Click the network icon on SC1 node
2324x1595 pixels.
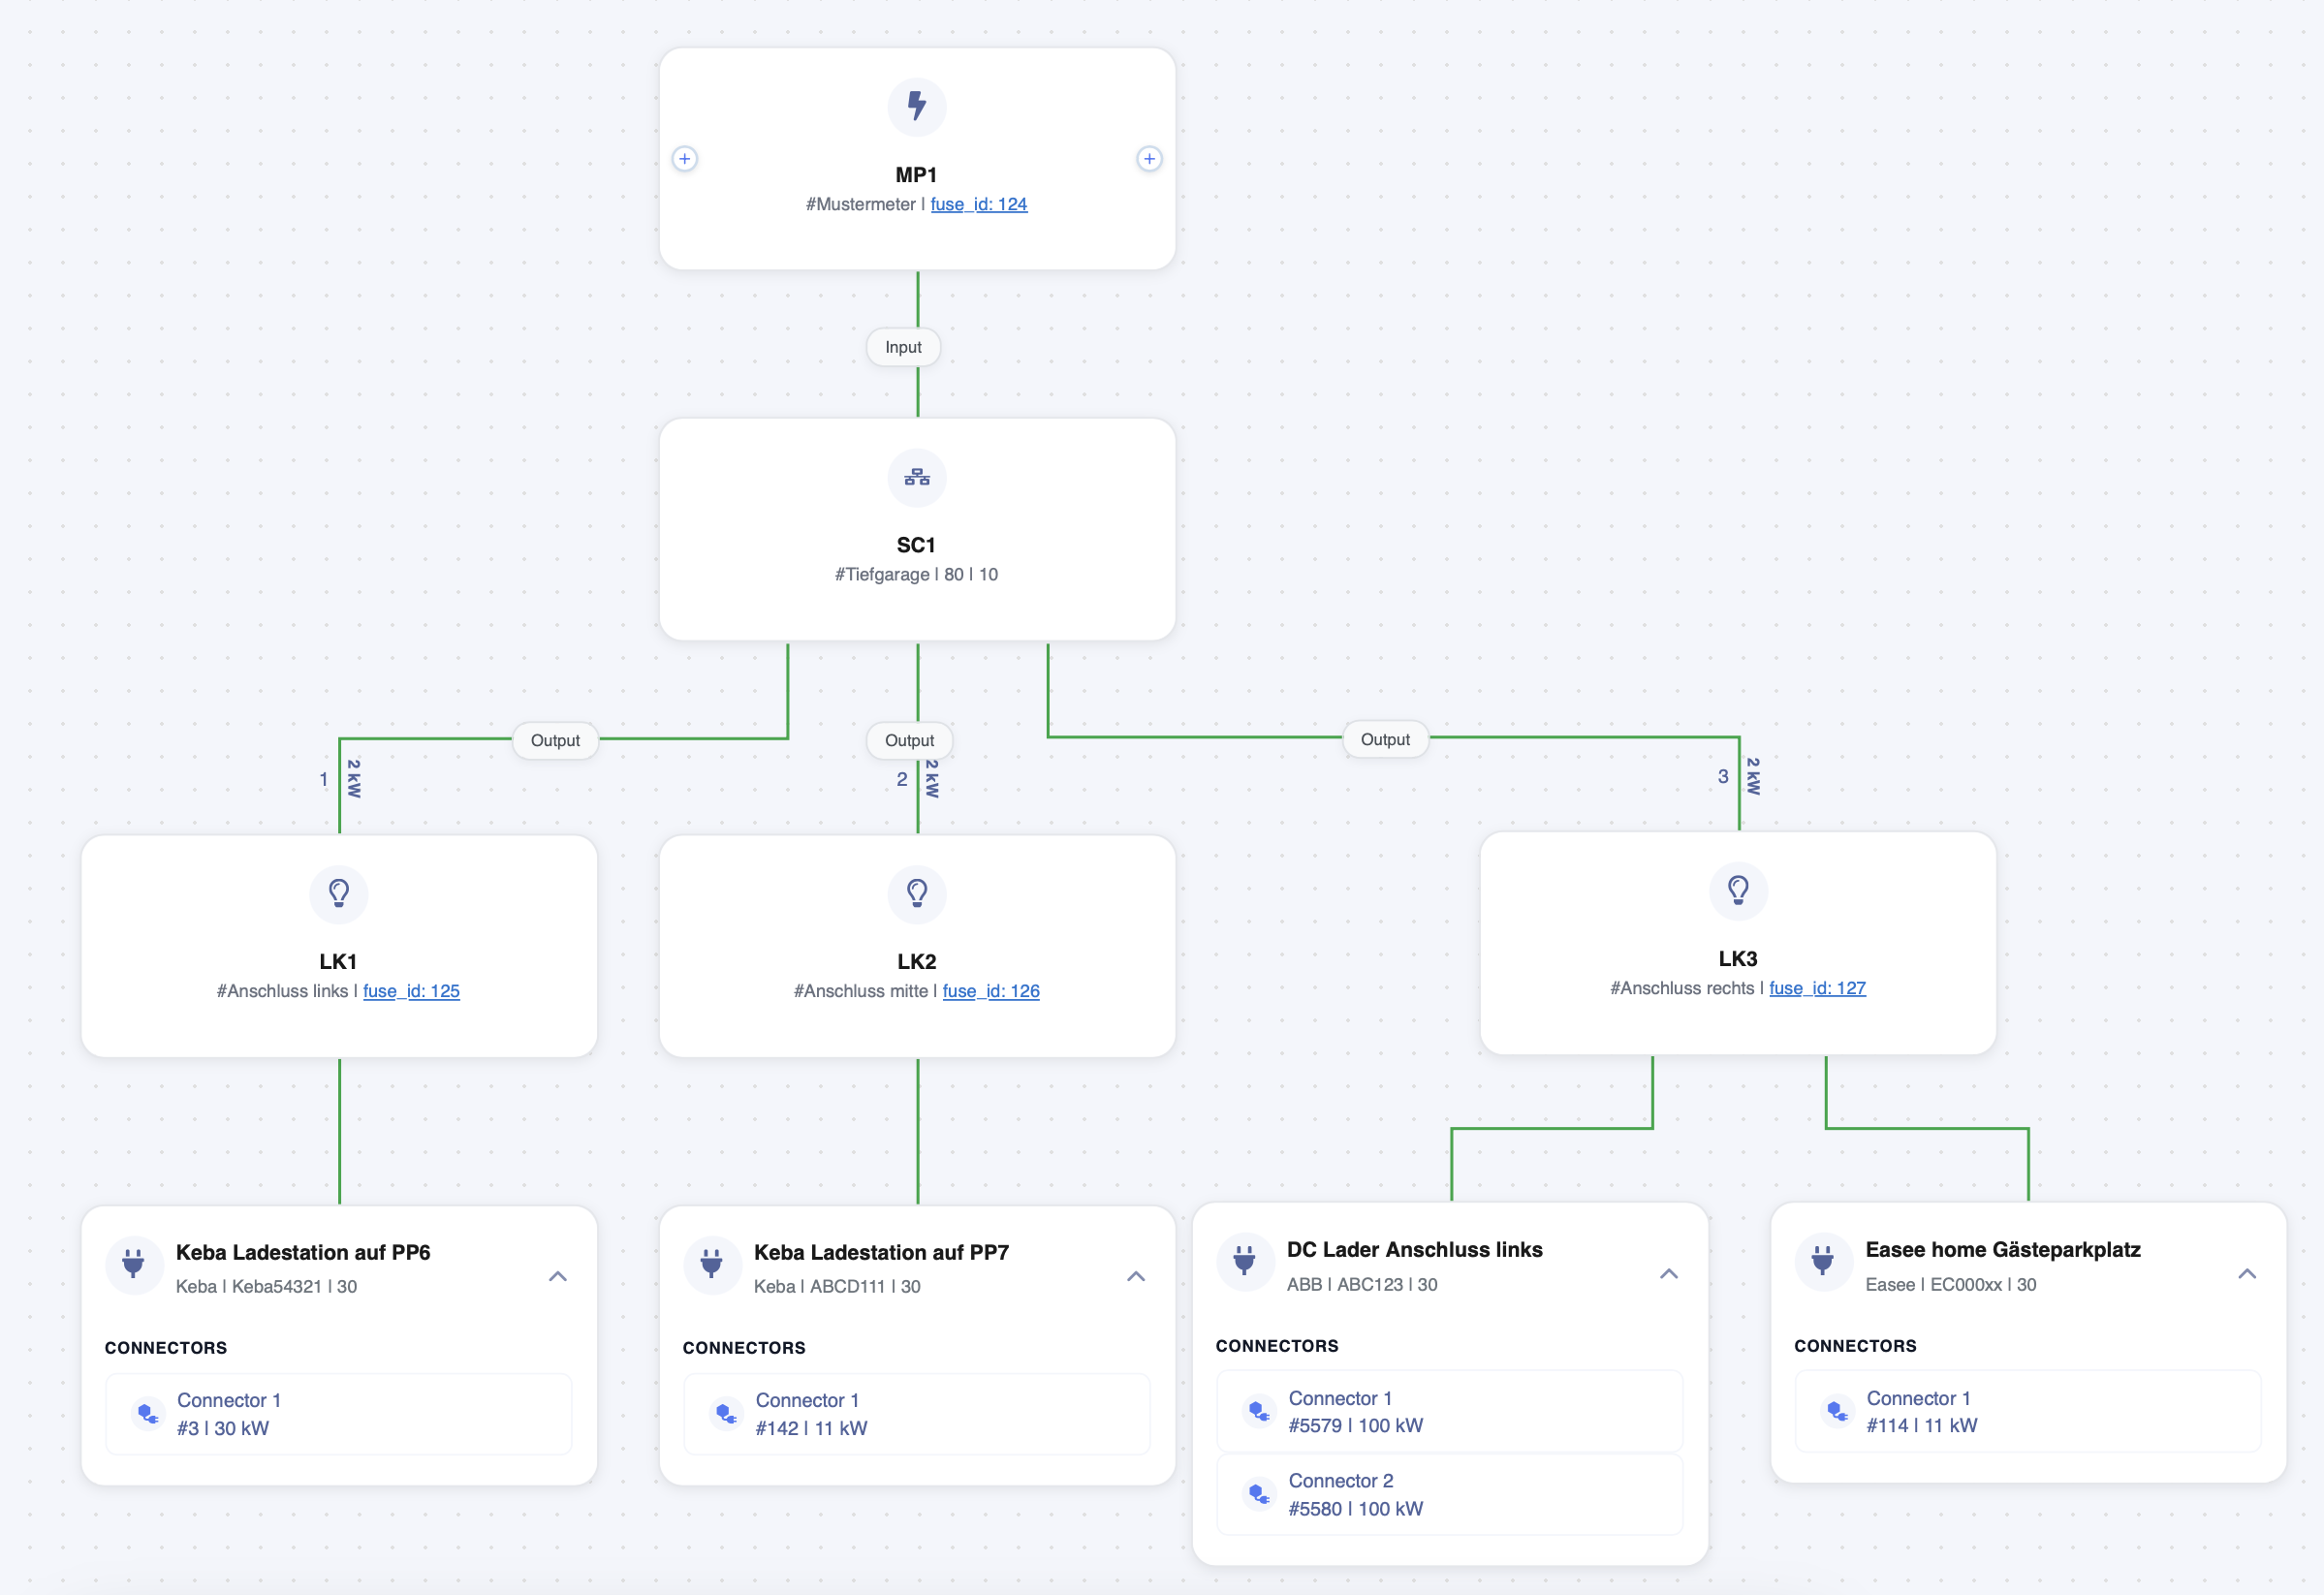(x=916, y=477)
